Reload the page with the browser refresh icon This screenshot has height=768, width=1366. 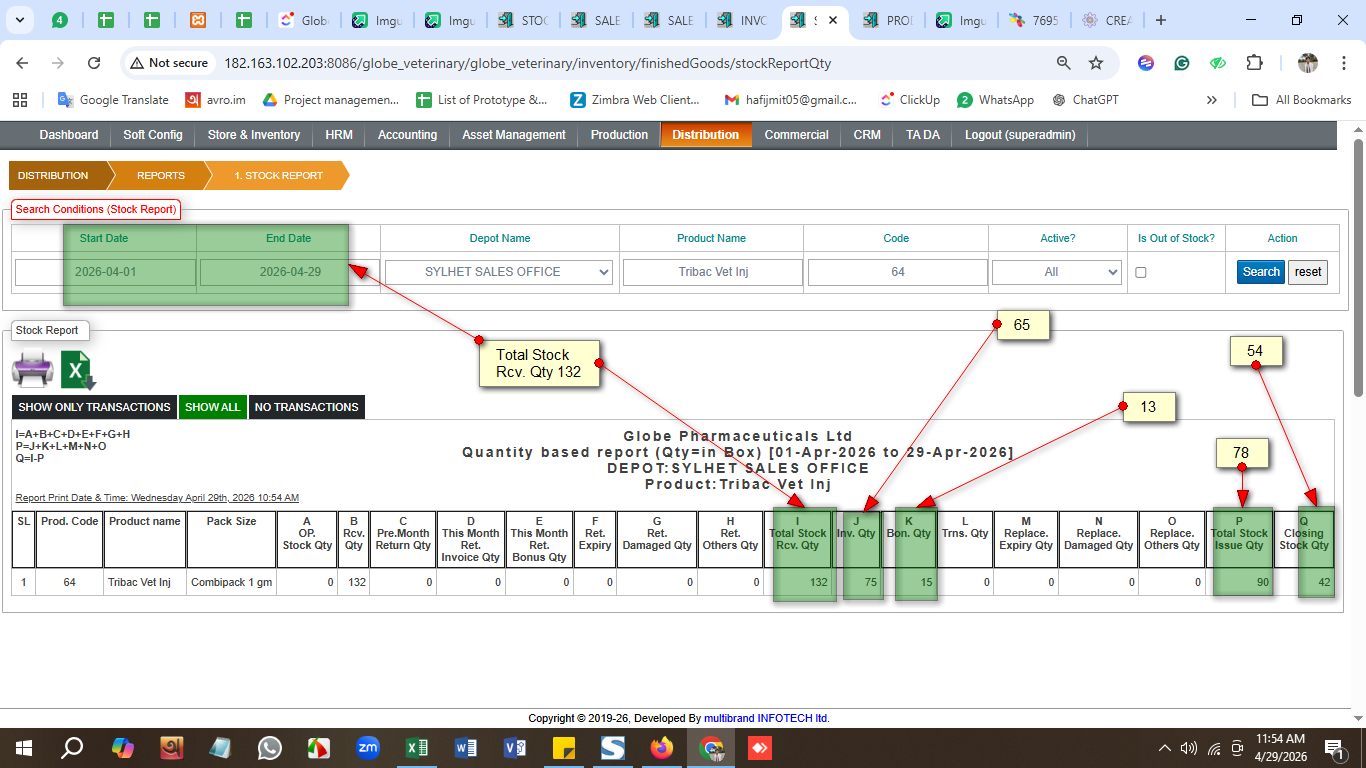point(94,63)
